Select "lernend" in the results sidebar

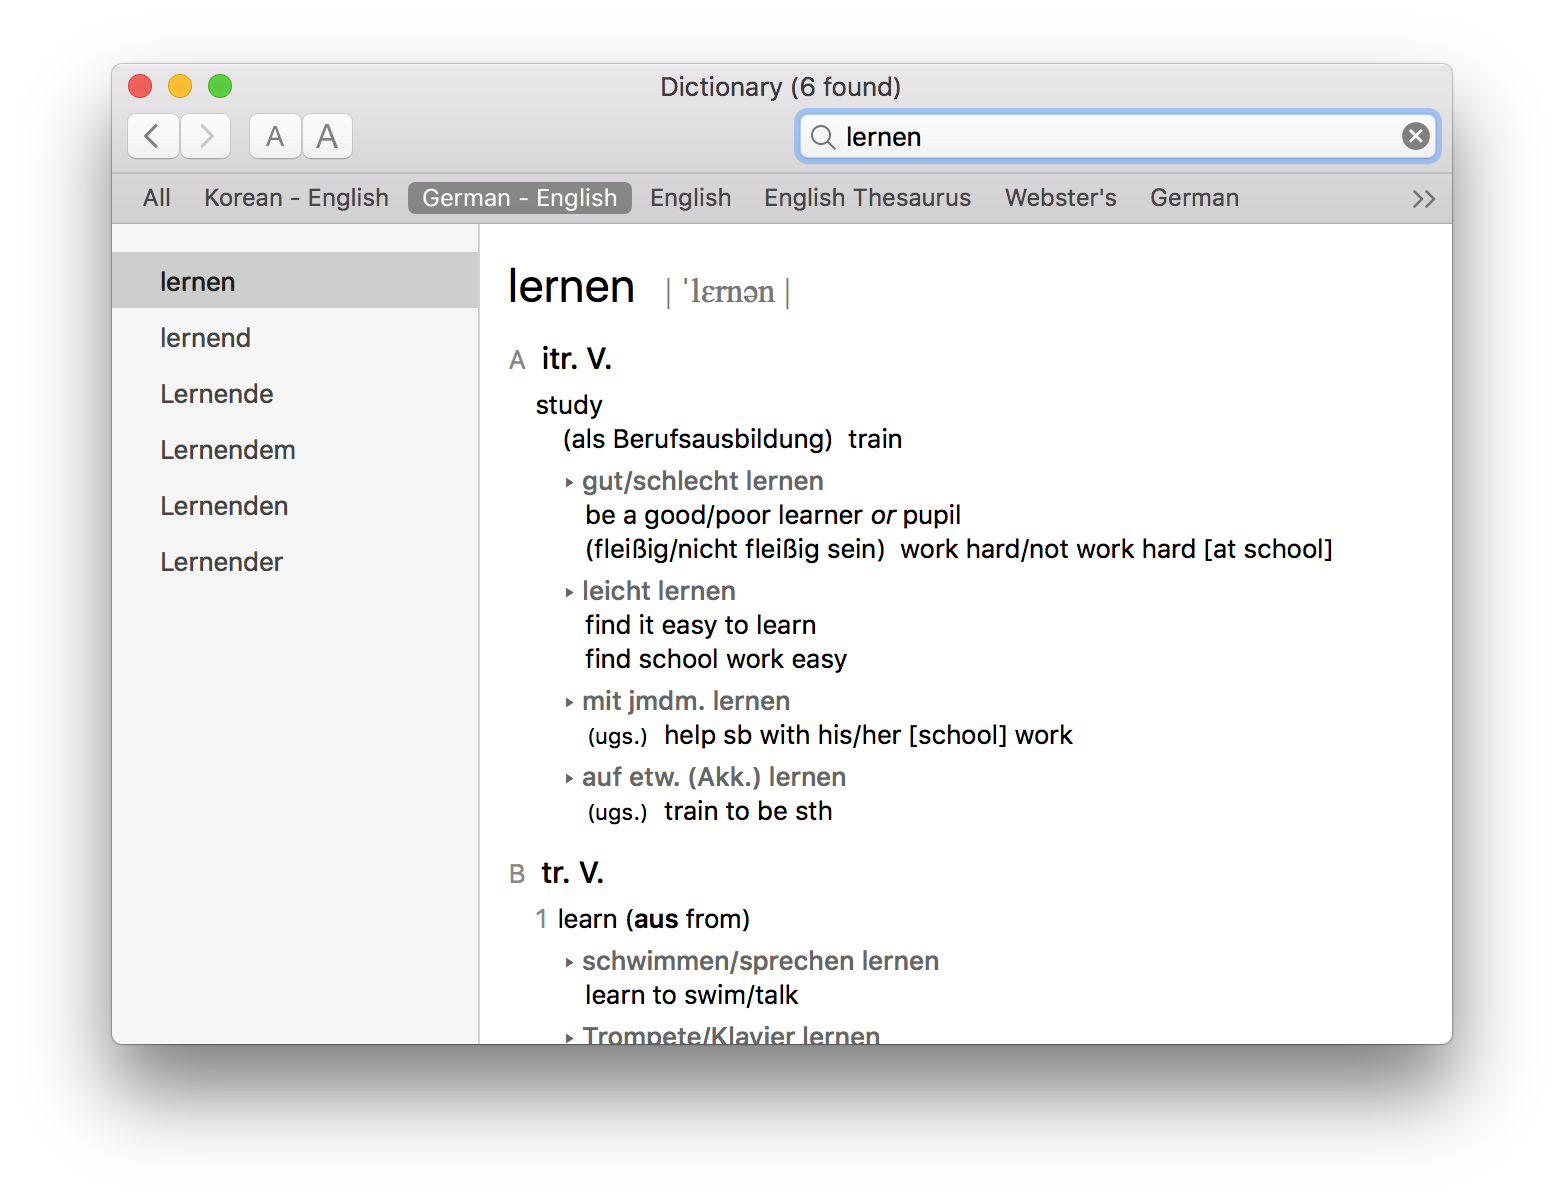(x=206, y=338)
